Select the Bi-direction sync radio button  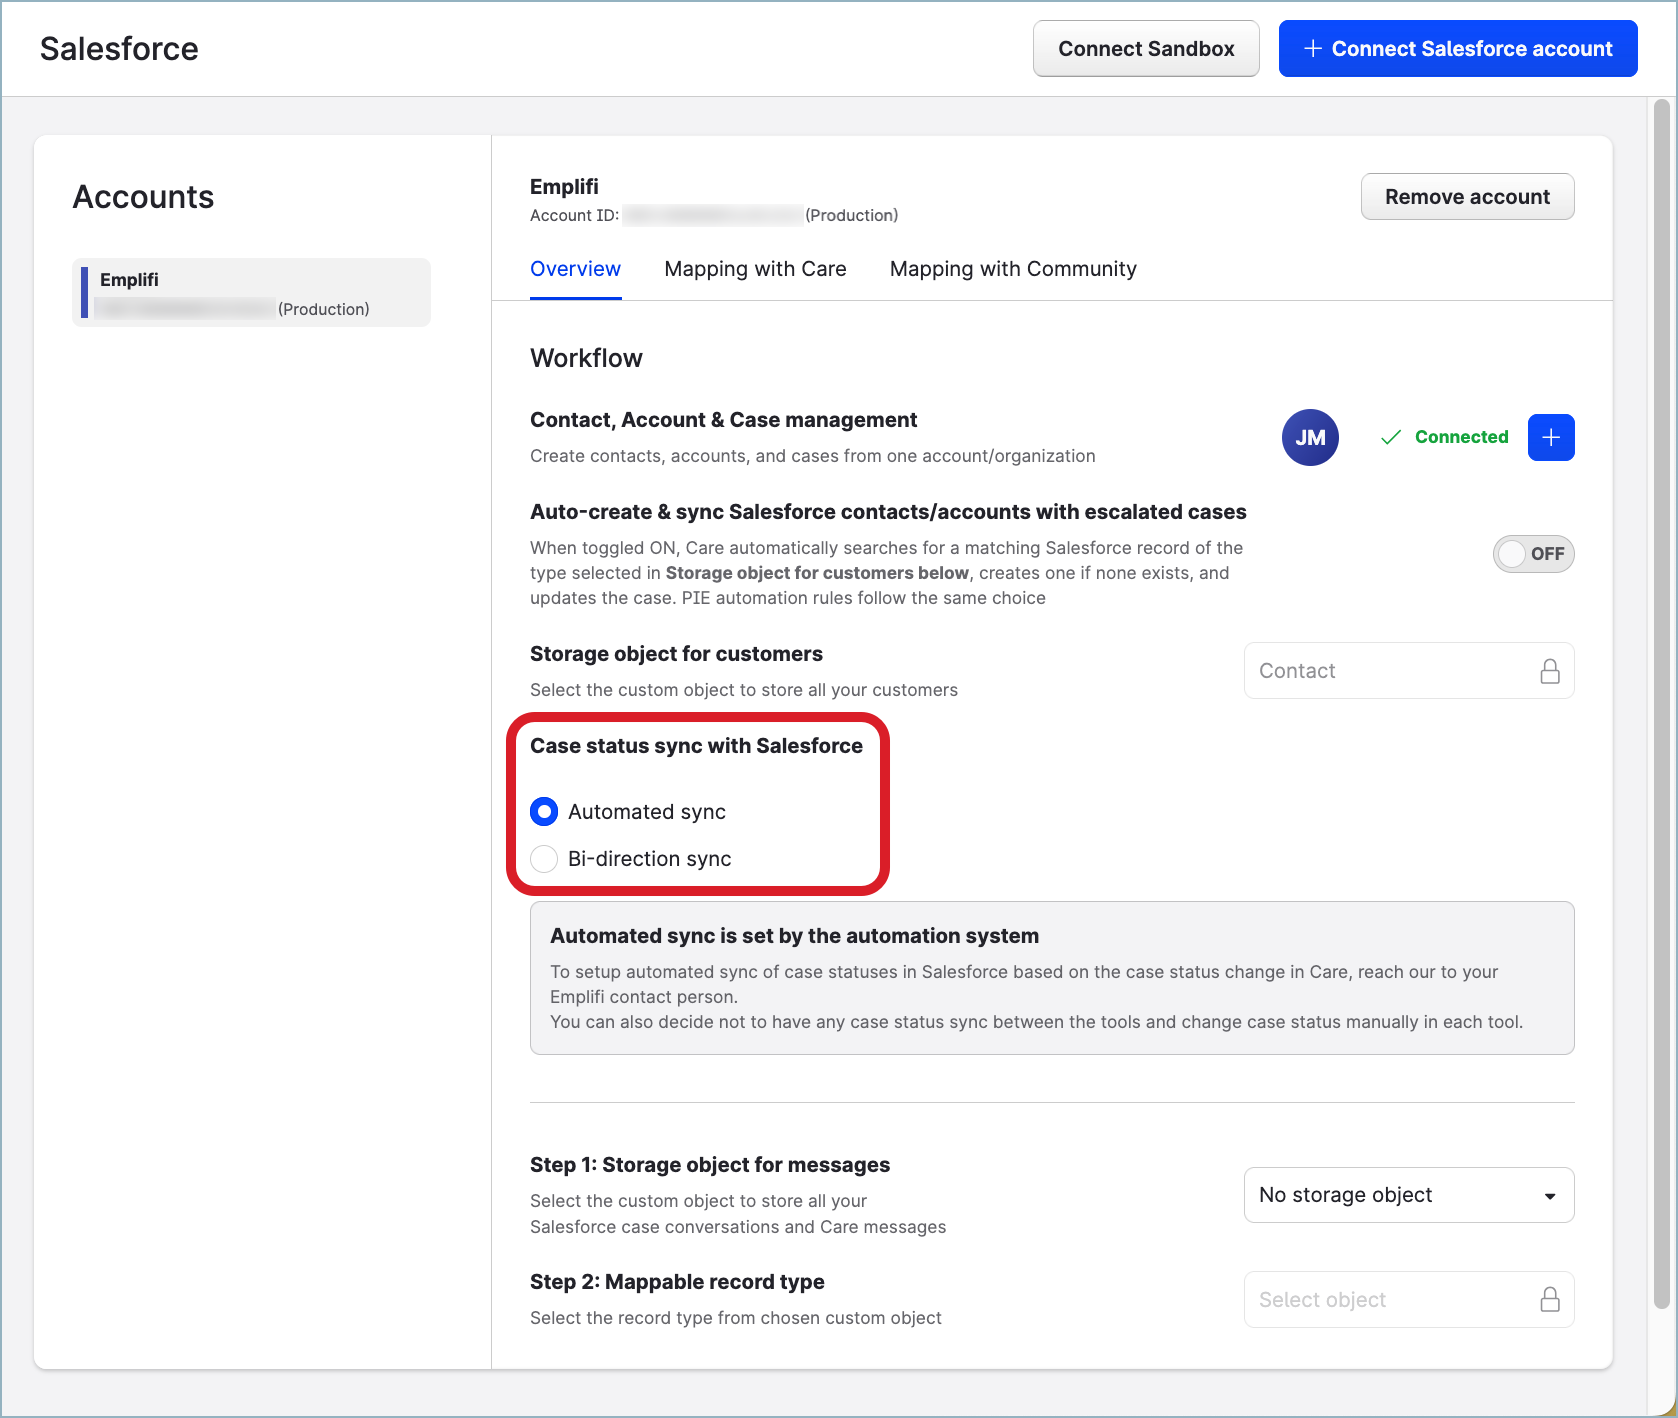coord(544,858)
